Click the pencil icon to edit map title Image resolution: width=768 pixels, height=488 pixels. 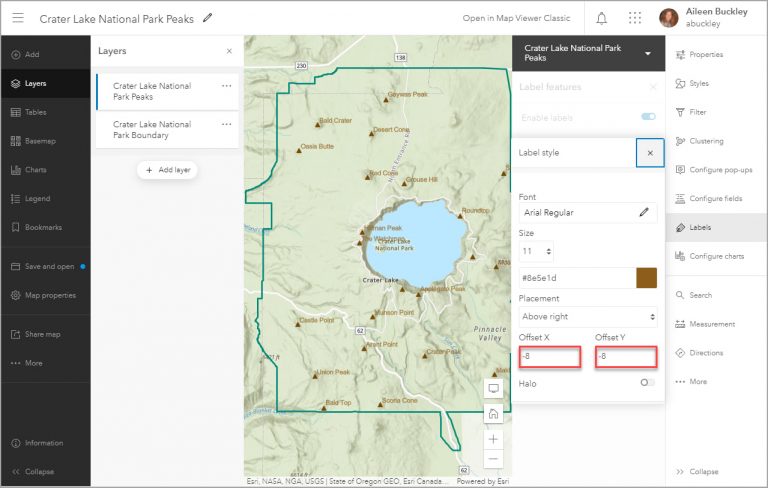click(x=208, y=18)
